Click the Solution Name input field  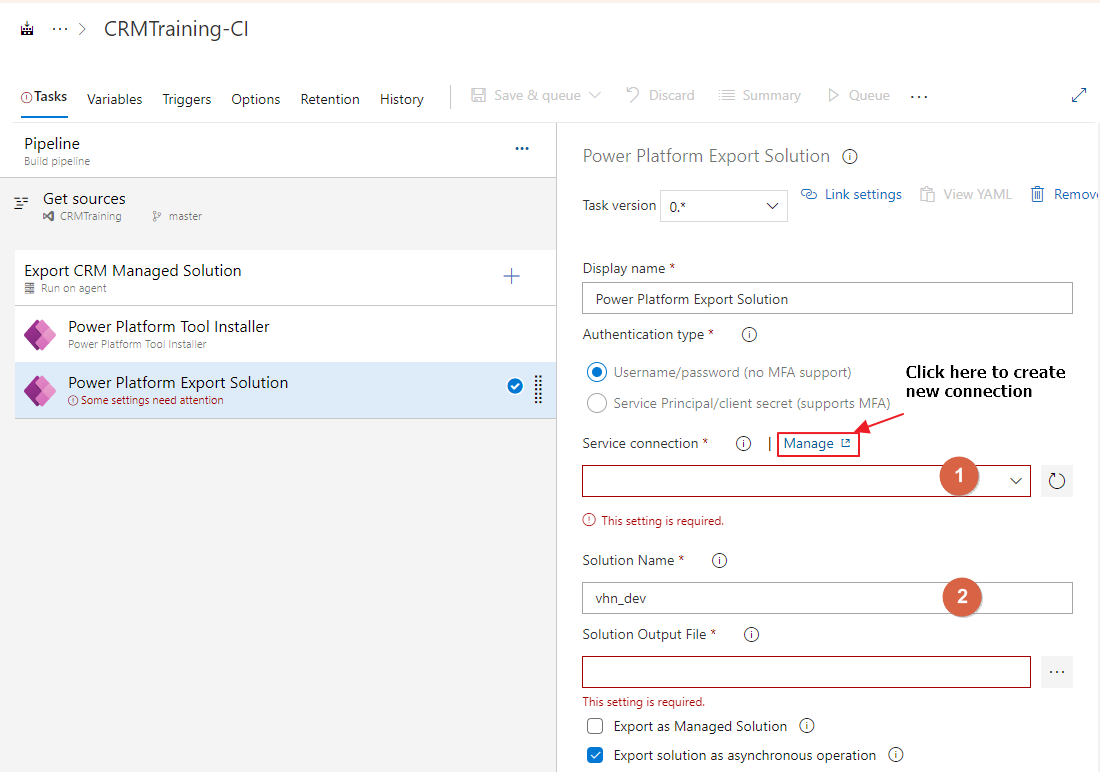point(827,598)
